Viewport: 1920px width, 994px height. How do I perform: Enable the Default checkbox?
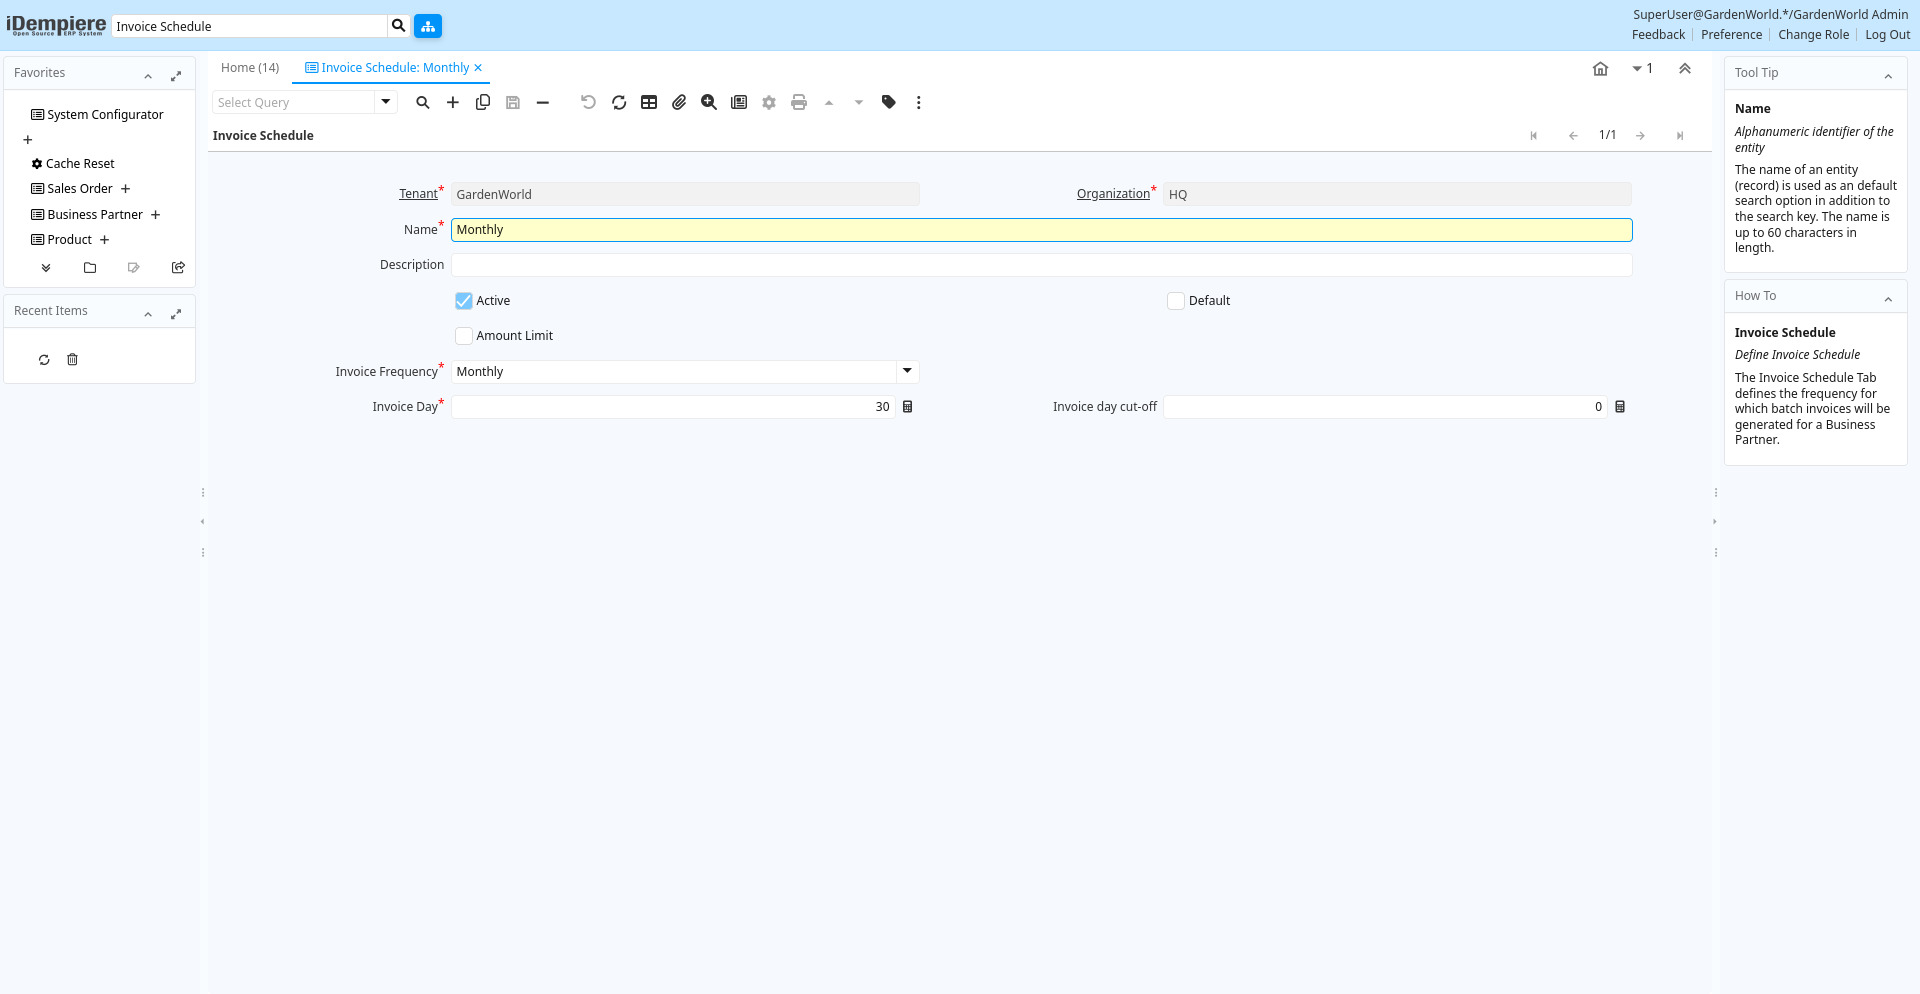tap(1176, 301)
